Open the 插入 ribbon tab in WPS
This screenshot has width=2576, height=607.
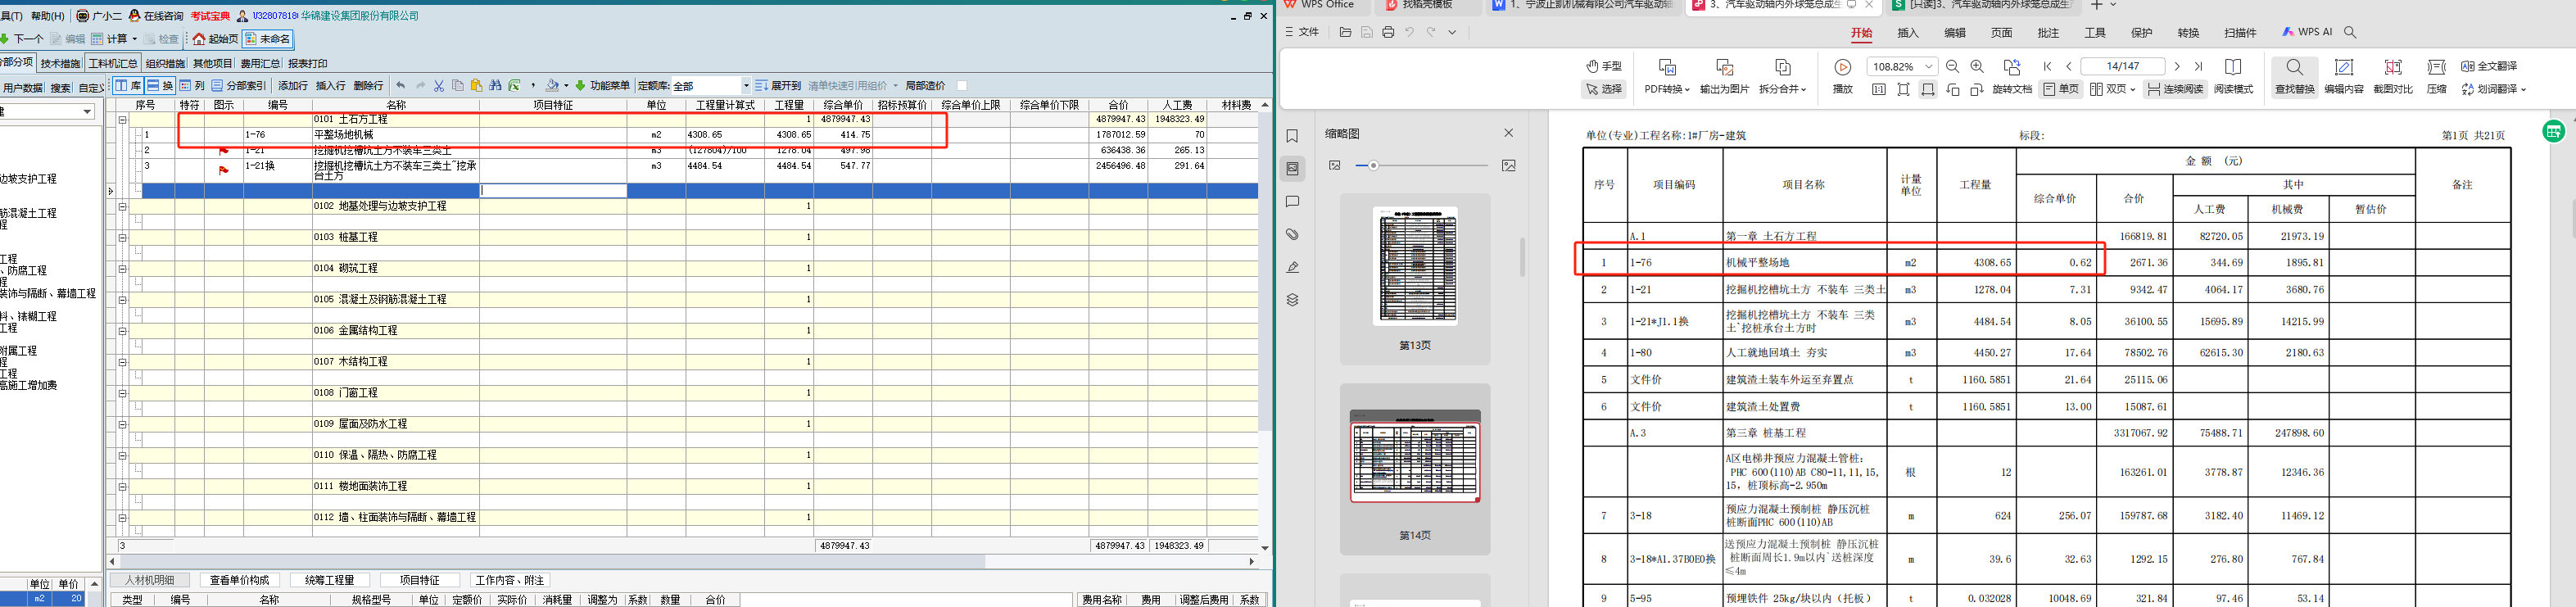(x=1908, y=33)
